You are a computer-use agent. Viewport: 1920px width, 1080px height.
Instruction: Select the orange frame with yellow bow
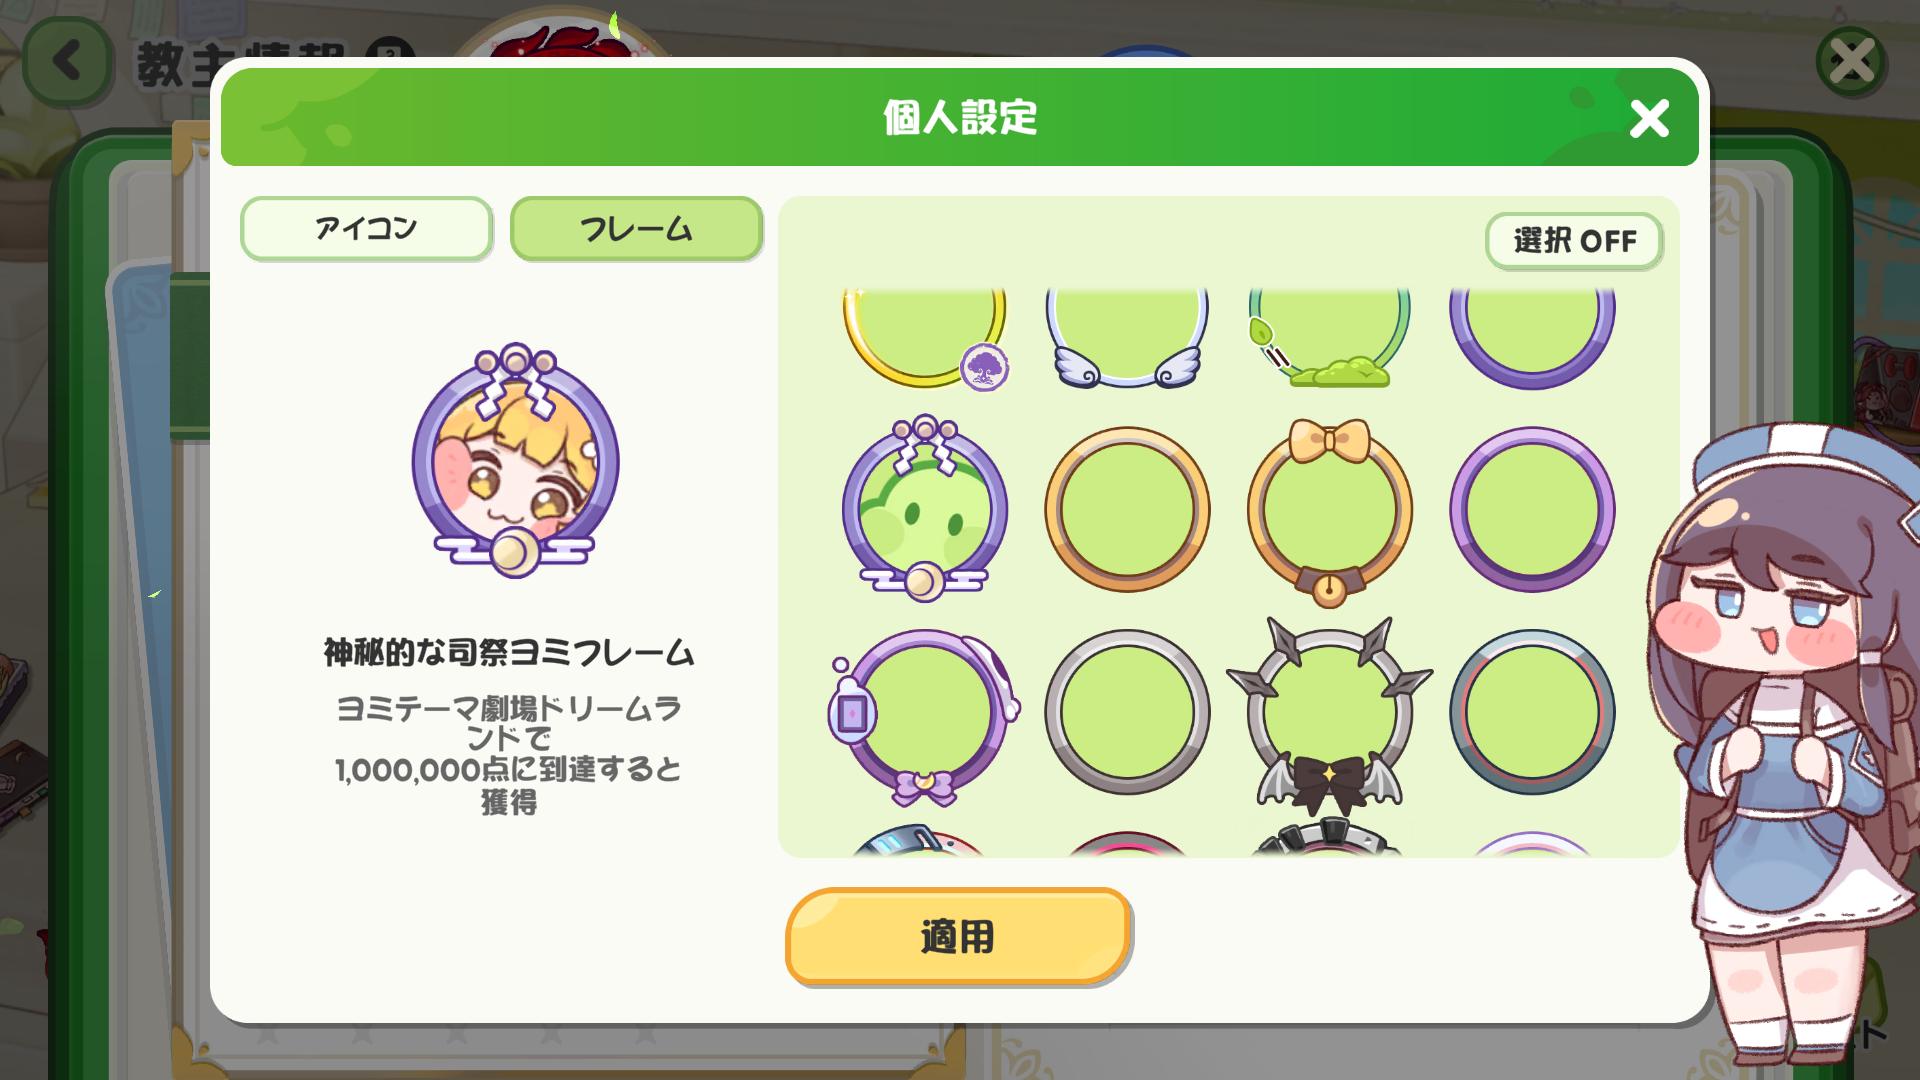click(x=1329, y=511)
